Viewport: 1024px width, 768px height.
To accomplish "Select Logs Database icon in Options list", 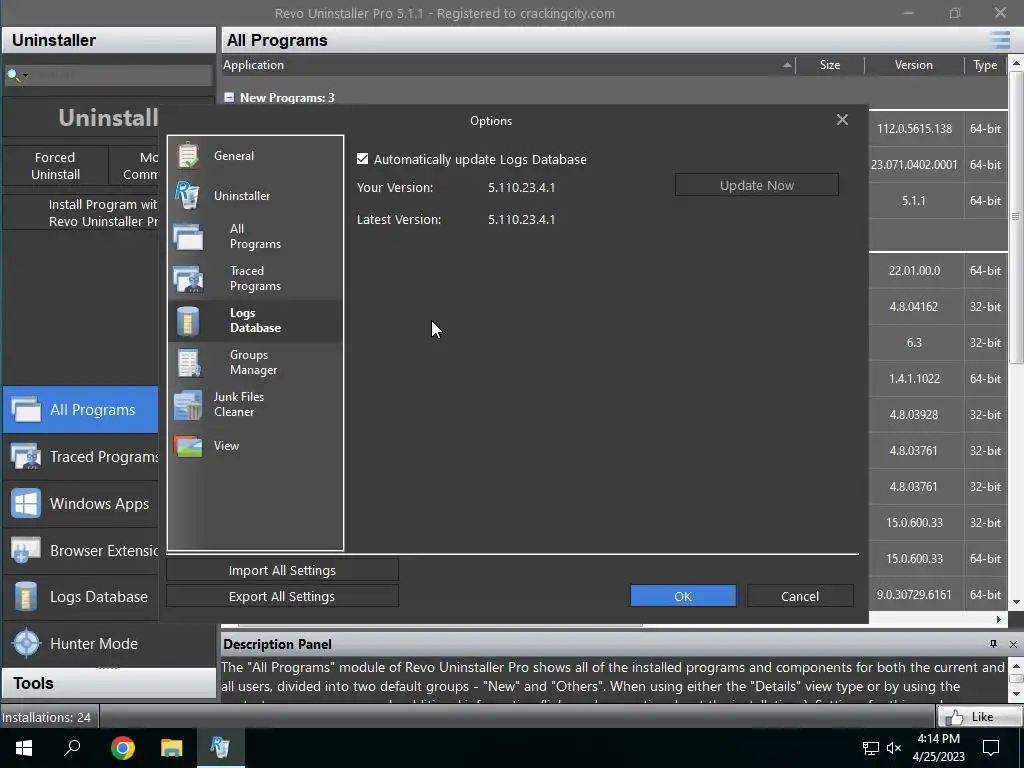I will [188, 321].
